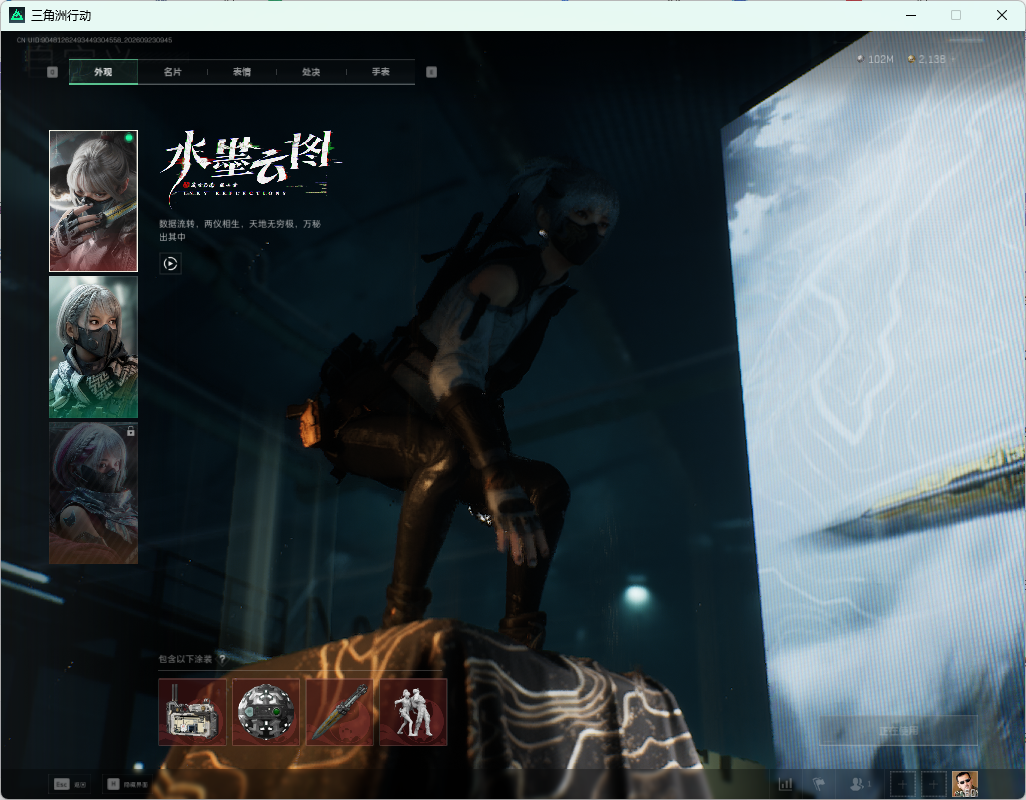Click the help question mark beside 包含以下涂装

click(x=222, y=659)
